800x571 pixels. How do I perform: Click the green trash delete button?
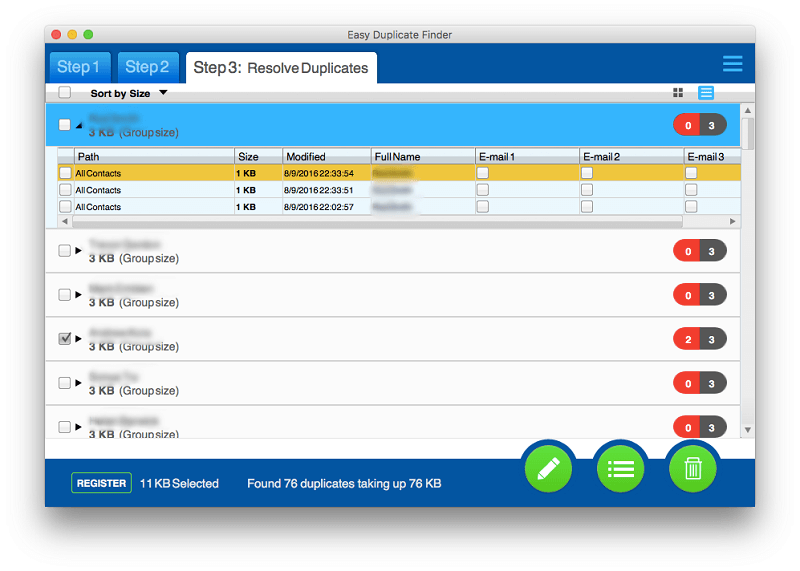[x=692, y=468]
